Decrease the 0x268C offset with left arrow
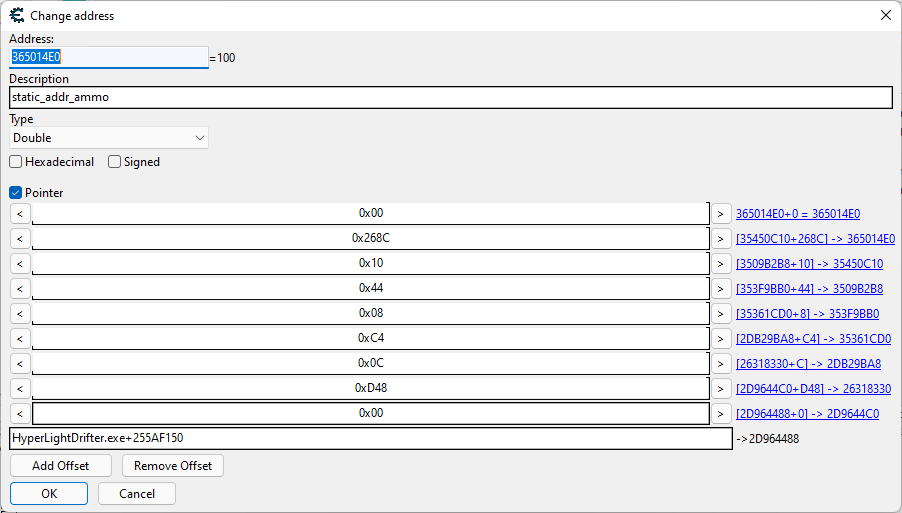 point(20,238)
